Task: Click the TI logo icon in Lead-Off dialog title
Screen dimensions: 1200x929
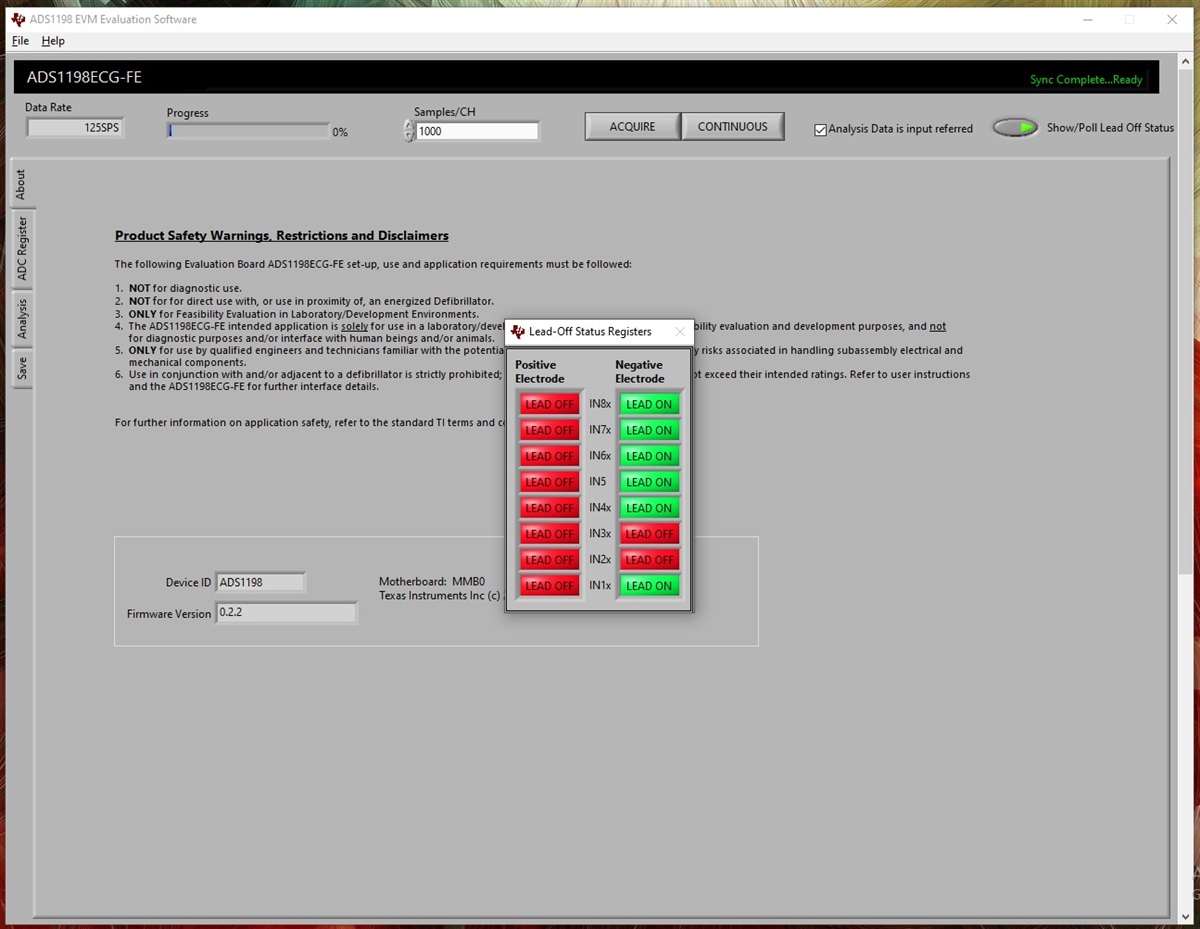Action: (518, 332)
